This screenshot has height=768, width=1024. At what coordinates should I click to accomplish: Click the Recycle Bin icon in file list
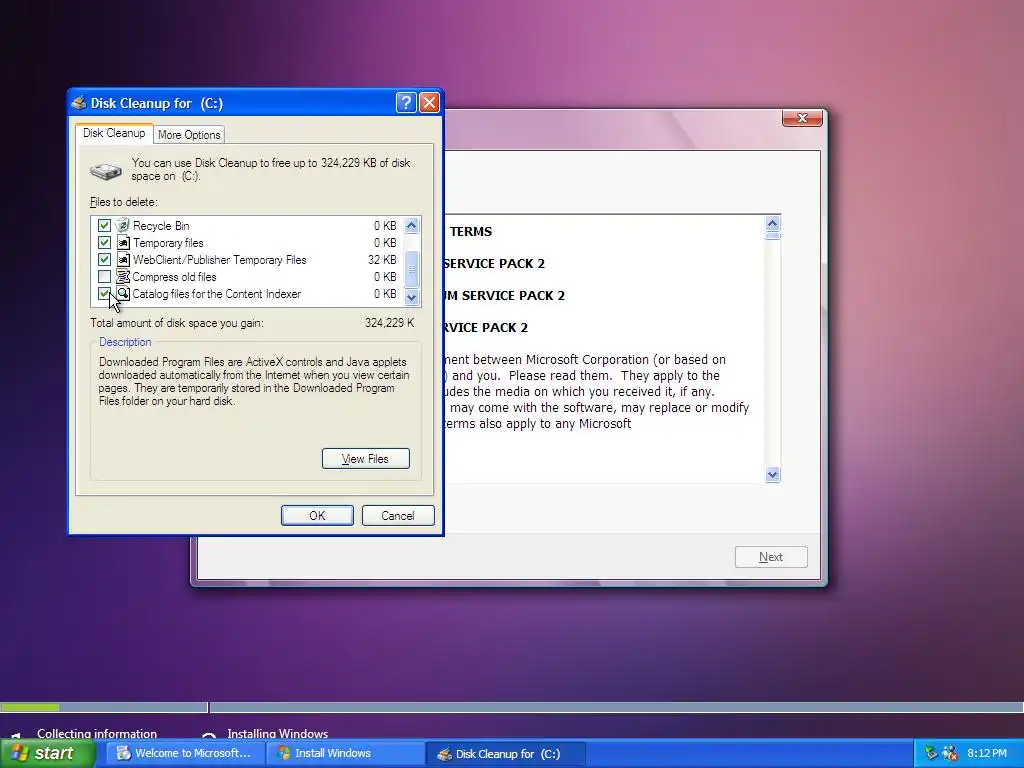pyautogui.click(x=123, y=225)
